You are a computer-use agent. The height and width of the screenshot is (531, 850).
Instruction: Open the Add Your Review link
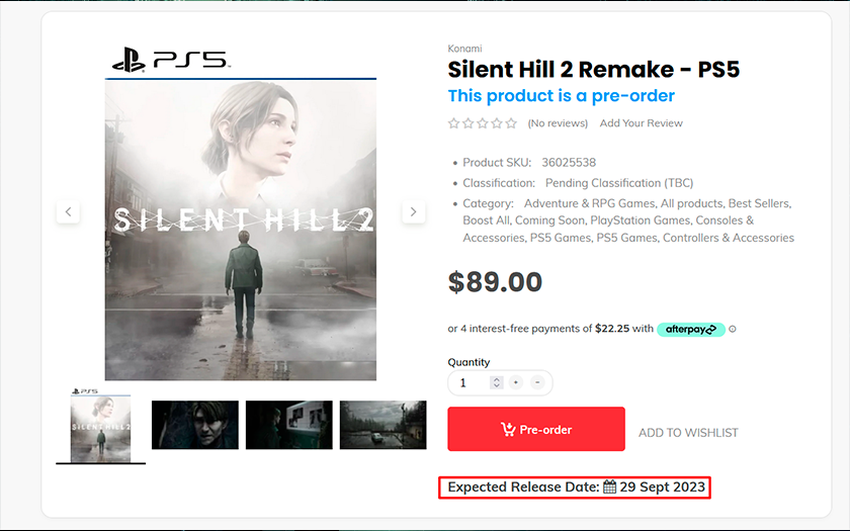pyautogui.click(x=641, y=124)
